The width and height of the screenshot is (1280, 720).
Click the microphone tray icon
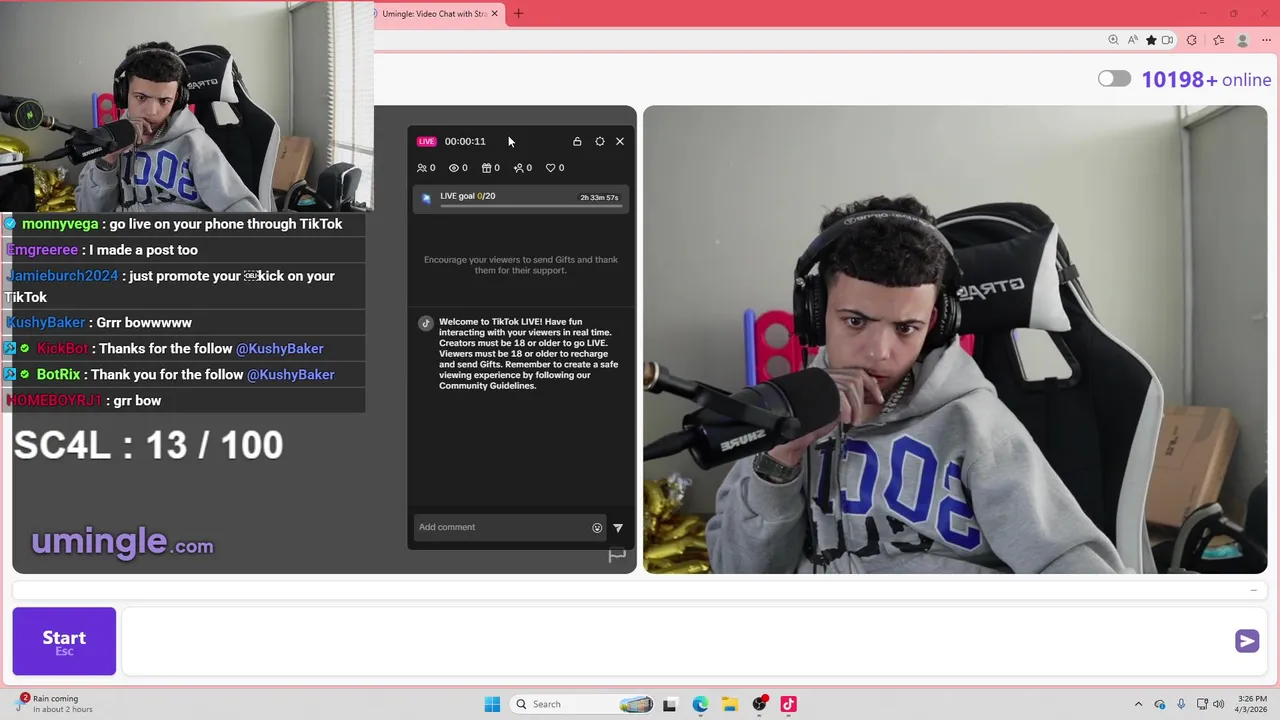coord(1181,704)
